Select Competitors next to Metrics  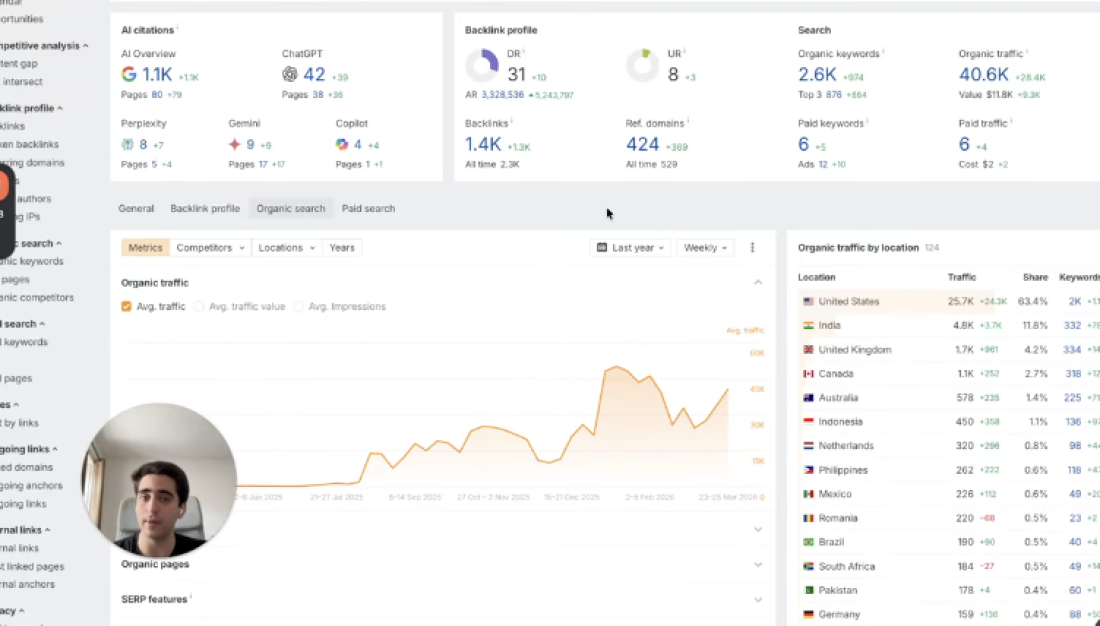(x=204, y=247)
